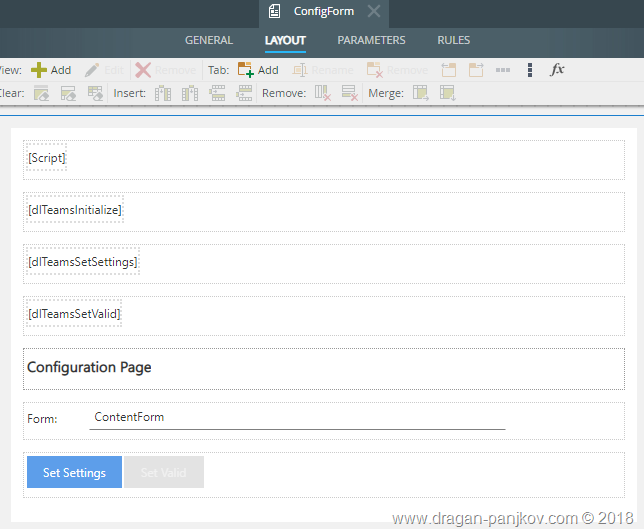Close the ConfigForm tab
The width and height of the screenshot is (644, 529).
[x=373, y=12]
